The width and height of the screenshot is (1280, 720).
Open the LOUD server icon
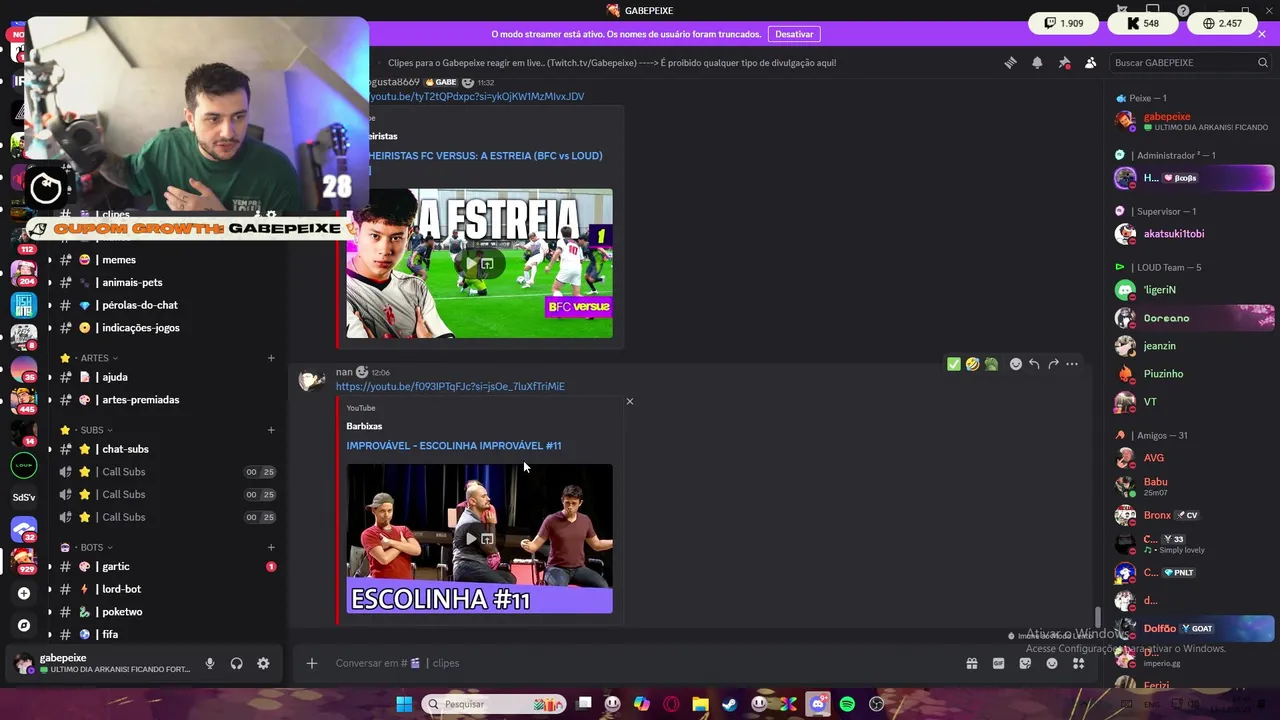click(x=24, y=465)
